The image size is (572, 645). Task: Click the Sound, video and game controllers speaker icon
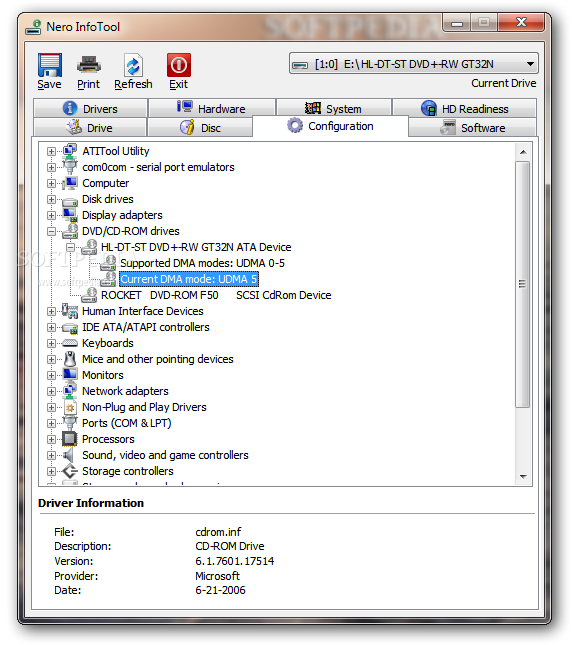point(69,455)
